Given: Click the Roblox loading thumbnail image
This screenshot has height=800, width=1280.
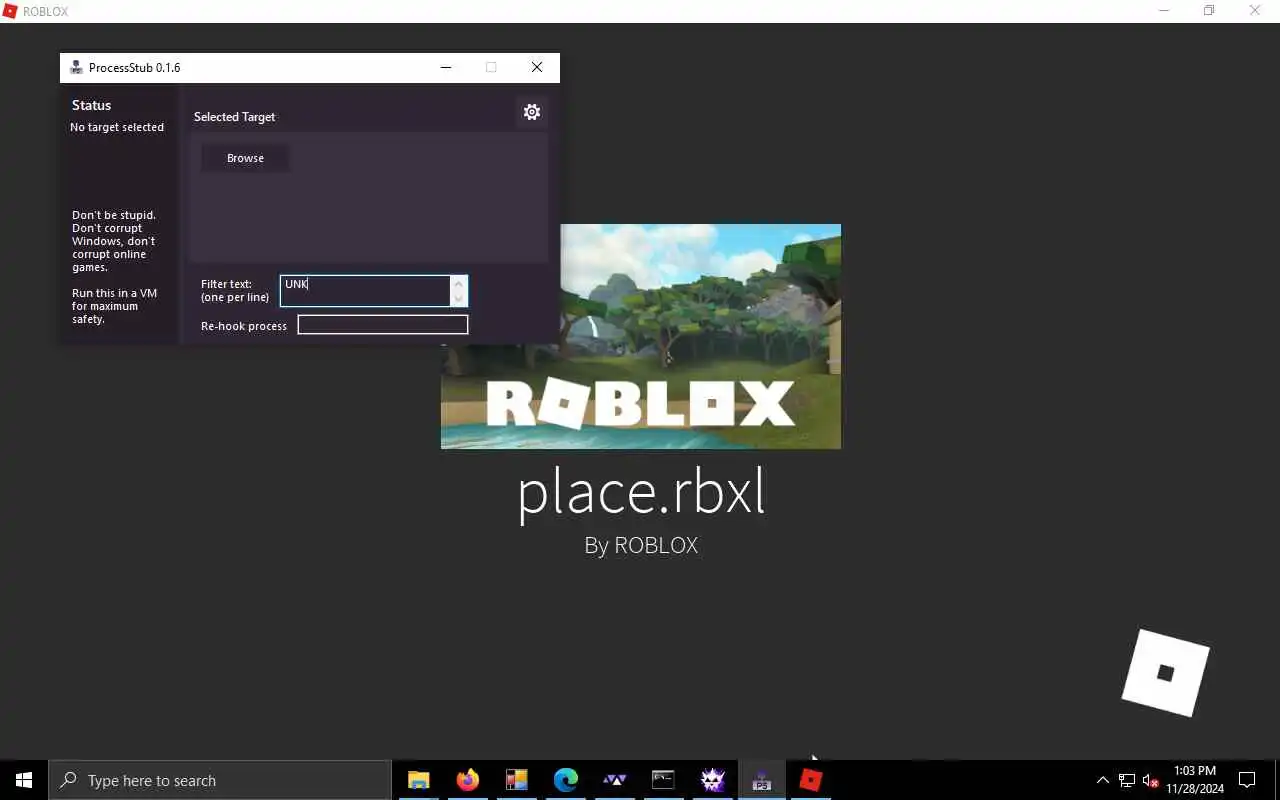Looking at the screenshot, I should point(641,336).
